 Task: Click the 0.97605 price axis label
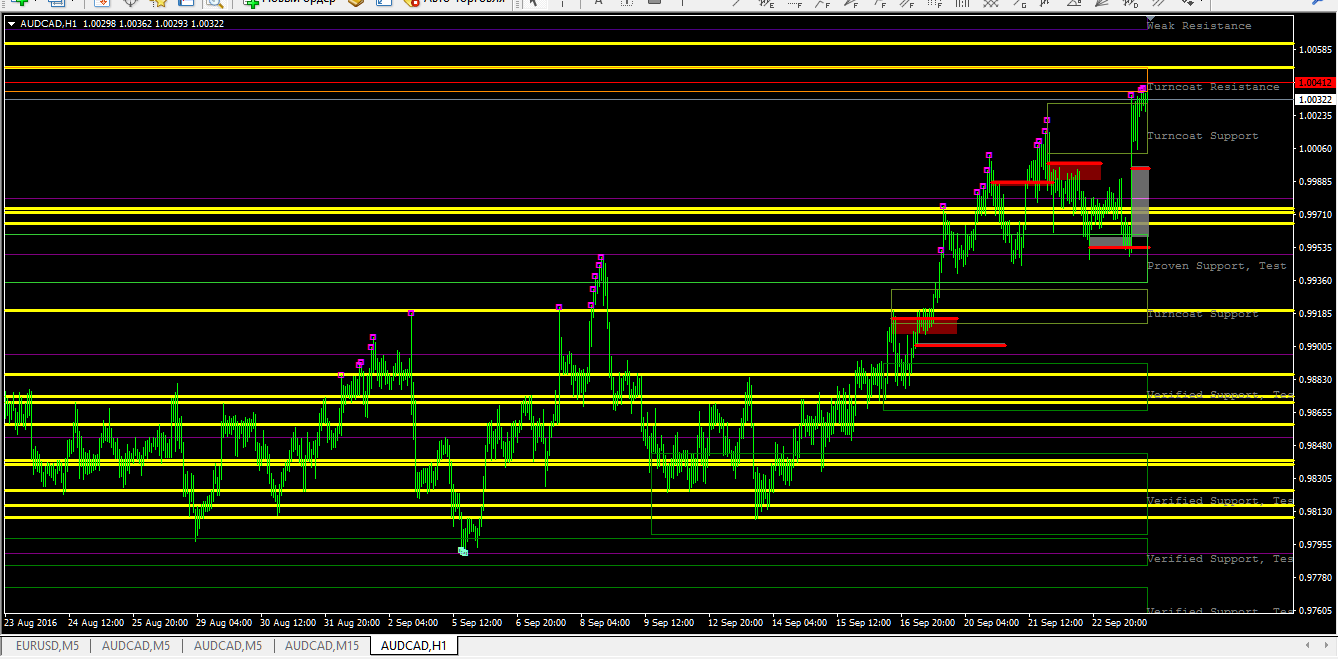(x=1314, y=611)
